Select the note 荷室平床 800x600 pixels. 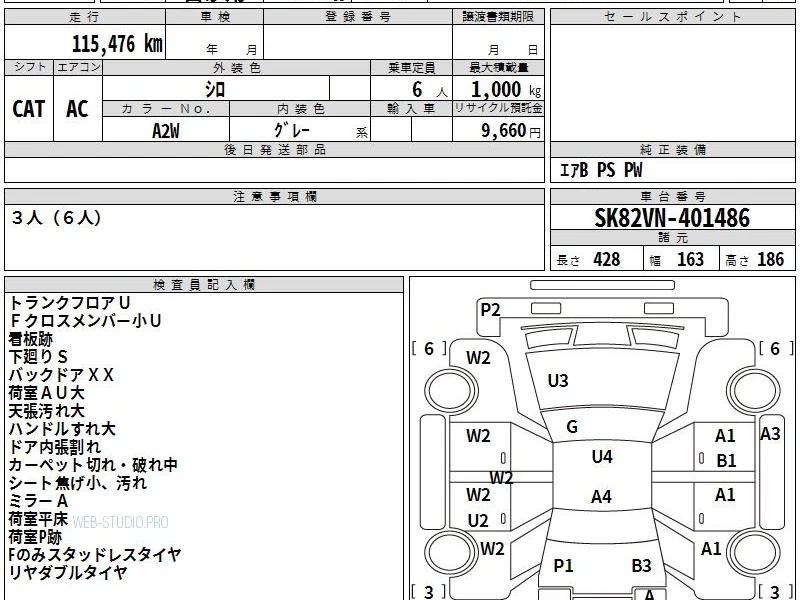[38, 518]
